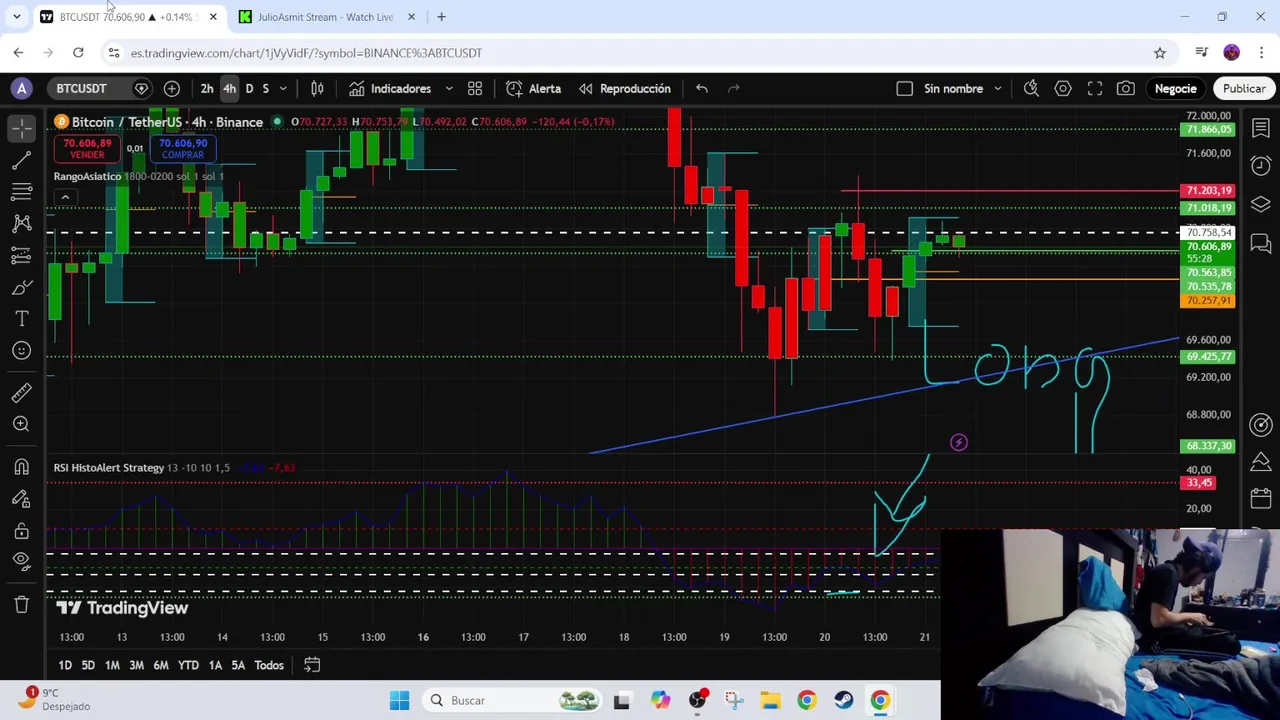Open the Fibonacci and Gann tools group

point(22,191)
